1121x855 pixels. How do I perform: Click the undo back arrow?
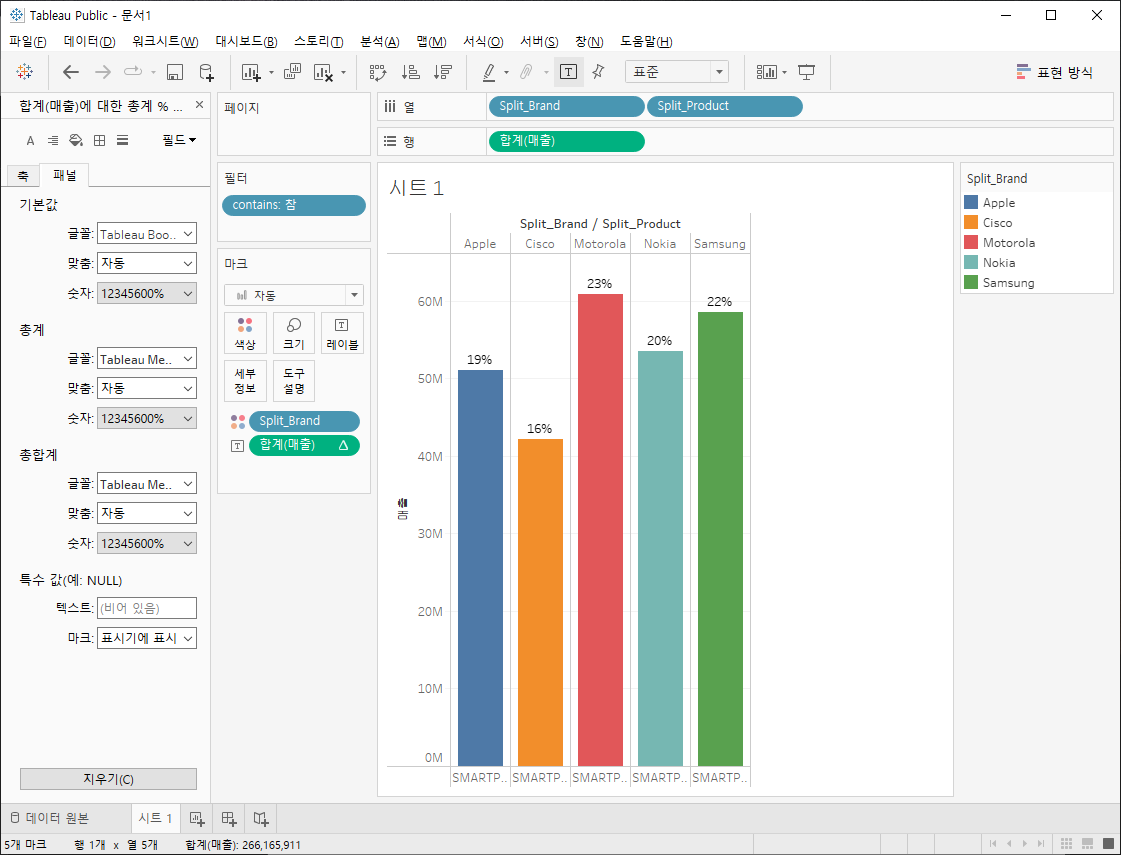[x=70, y=71]
